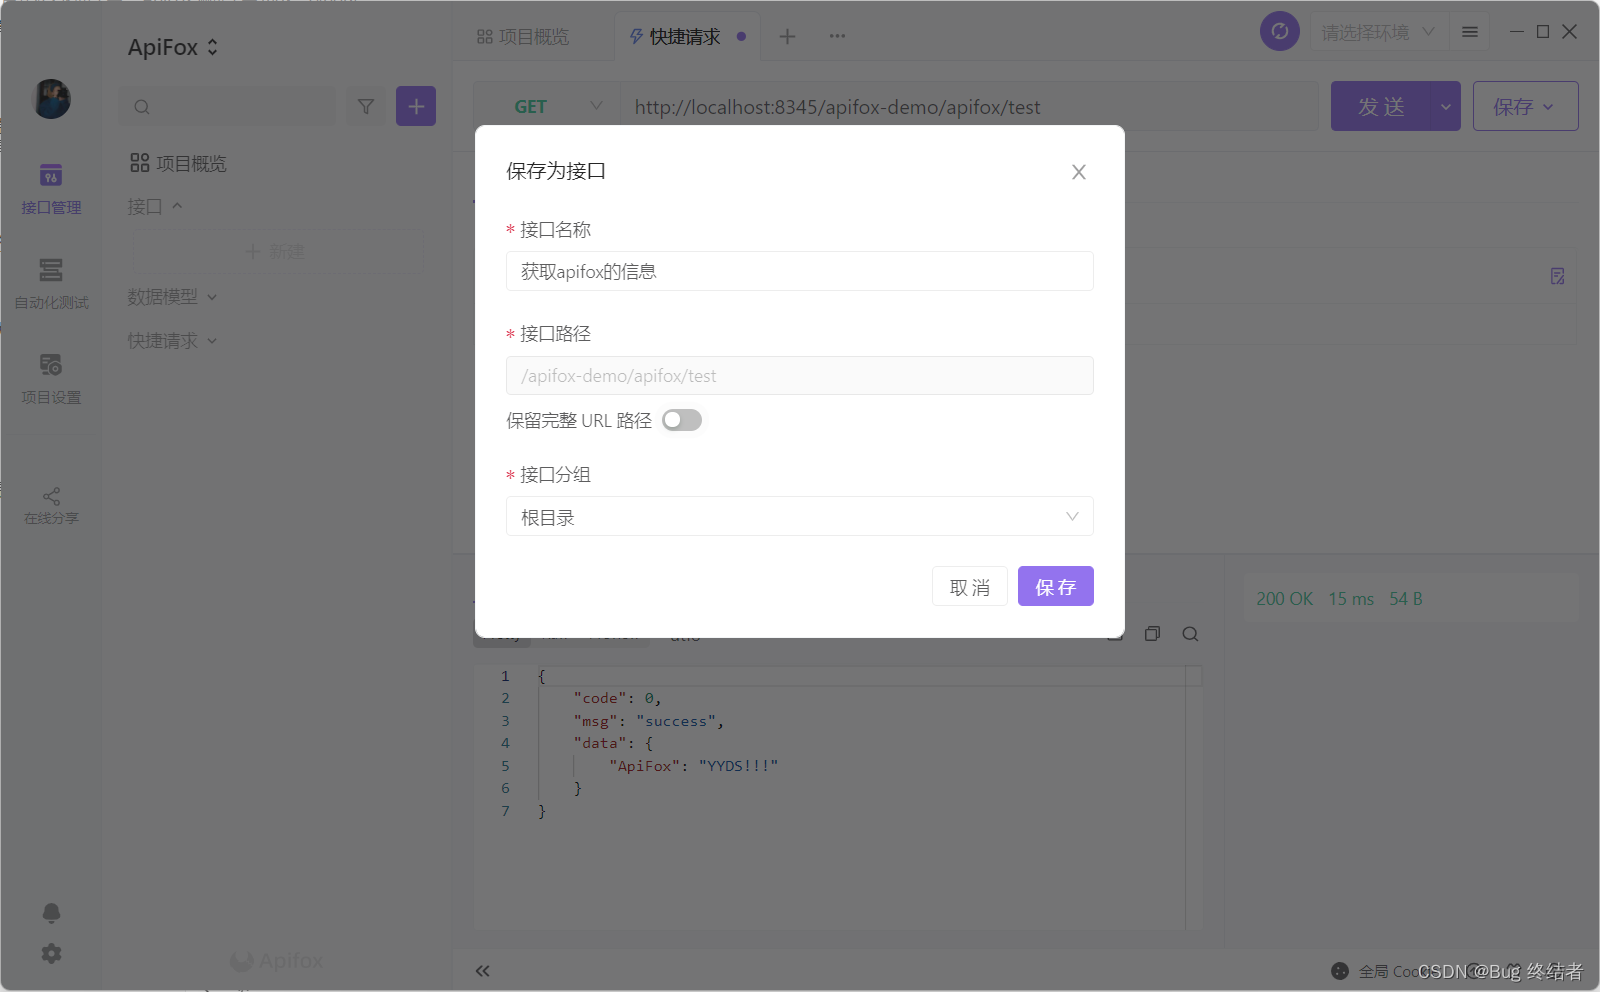1600x992 pixels.
Task: Collapse the 接口 tree section
Action: (x=155, y=207)
